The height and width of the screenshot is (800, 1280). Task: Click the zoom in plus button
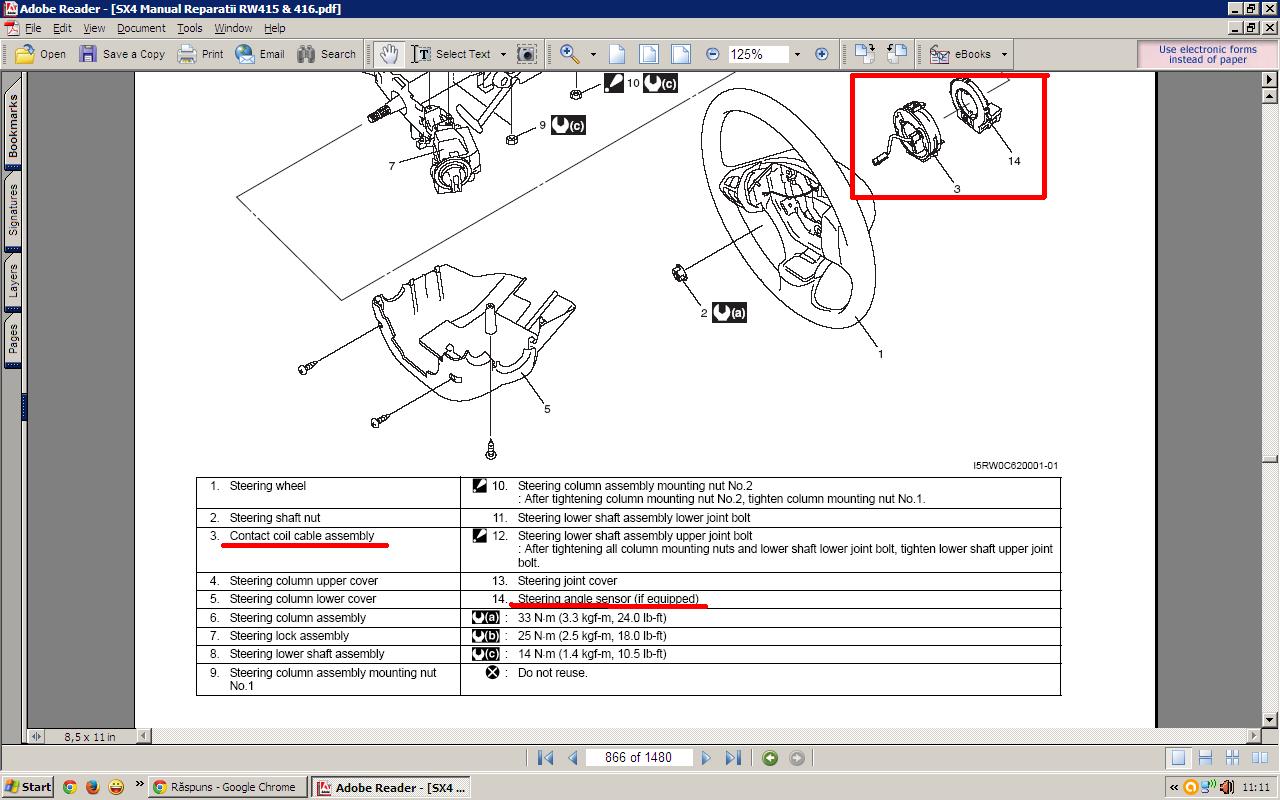tap(822, 54)
